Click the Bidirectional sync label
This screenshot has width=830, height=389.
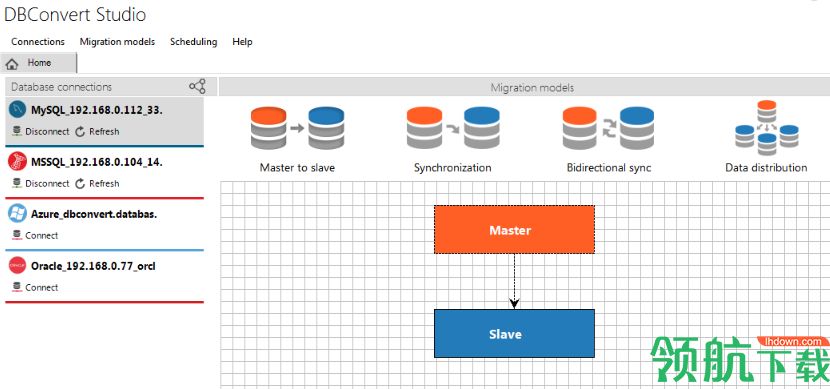point(609,168)
